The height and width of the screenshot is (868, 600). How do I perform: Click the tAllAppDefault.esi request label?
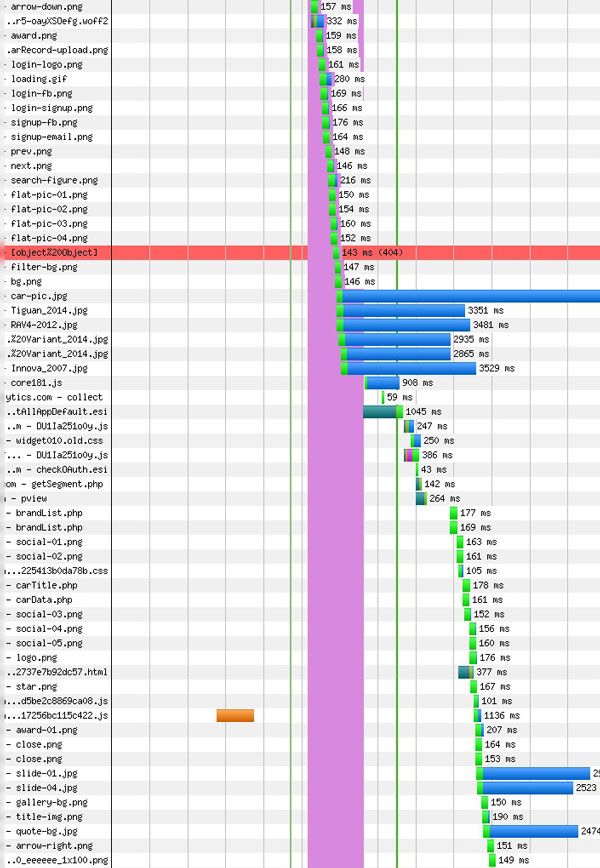click(x=58, y=411)
